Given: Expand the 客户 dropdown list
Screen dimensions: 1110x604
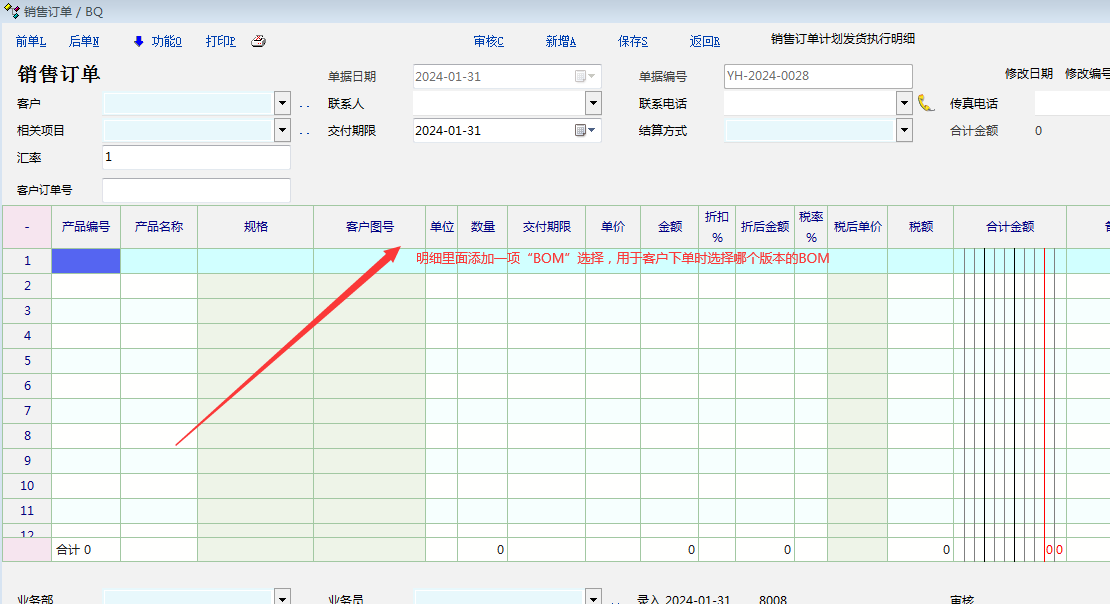Looking at the screenshot, I should (282, 103).
